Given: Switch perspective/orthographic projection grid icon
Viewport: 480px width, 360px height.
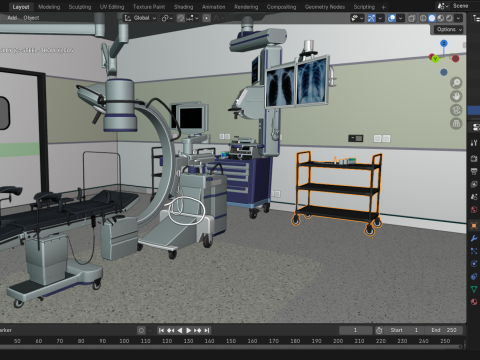Looking at the screenshot, I should 456,124.
